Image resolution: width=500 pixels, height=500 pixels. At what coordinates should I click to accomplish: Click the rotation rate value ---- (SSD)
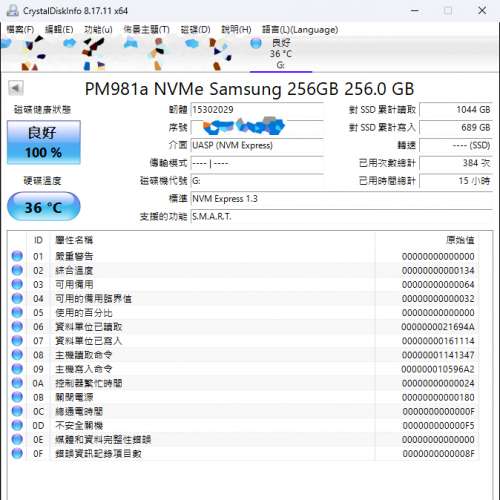click(456, 145)
